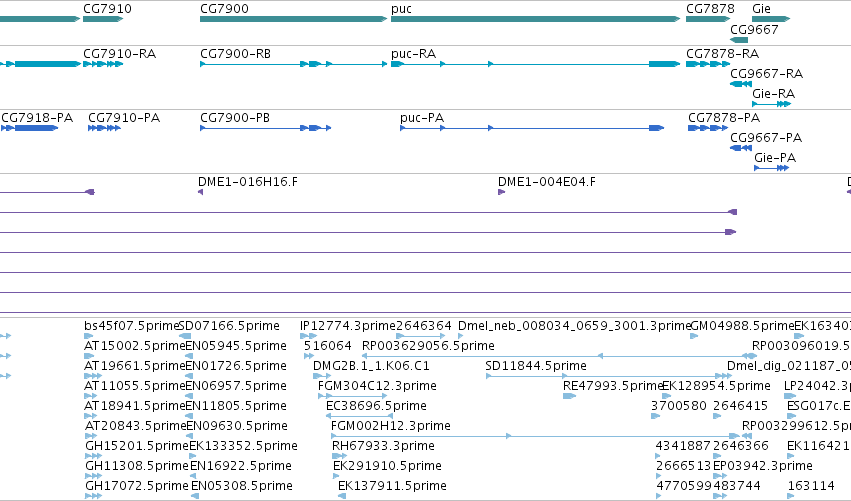Select EST GH11308.5prime
The height and width of the screenshot is (501, 851).
click(x=137, y=466)
